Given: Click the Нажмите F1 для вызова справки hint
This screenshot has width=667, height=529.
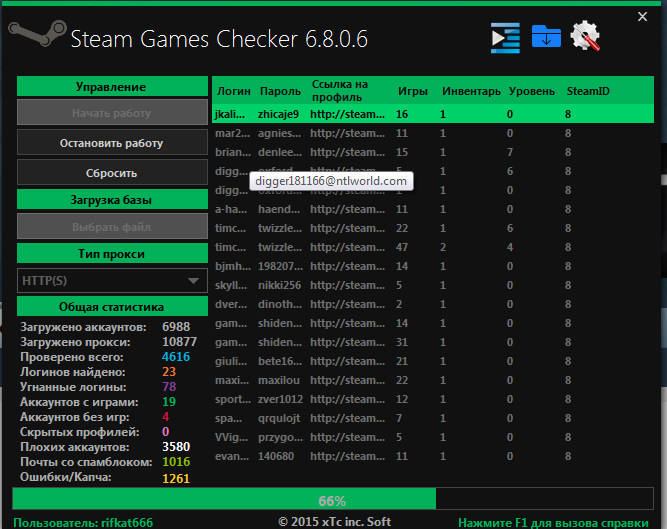Looking at the screenshot, I should pos(553,522).
